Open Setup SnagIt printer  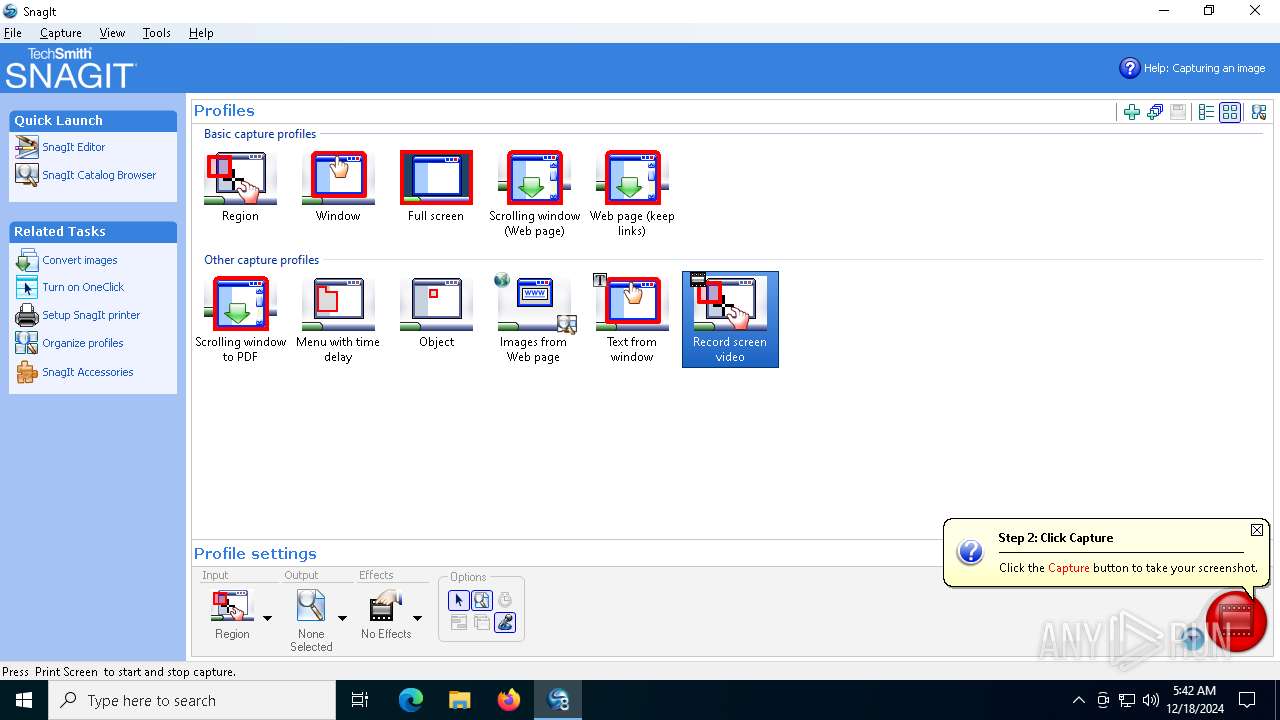pyautogui.click(x=91, y=315)
